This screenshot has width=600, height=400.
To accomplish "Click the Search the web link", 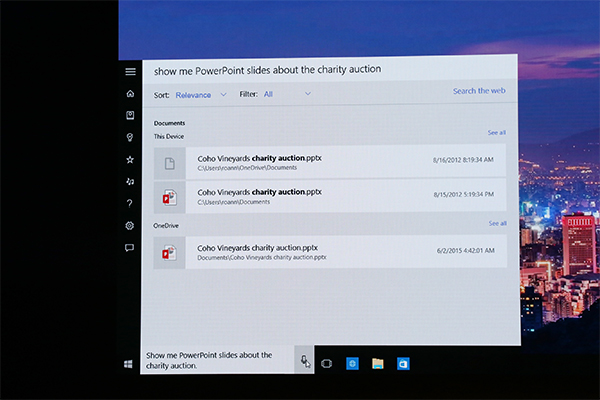I will 479,91.
